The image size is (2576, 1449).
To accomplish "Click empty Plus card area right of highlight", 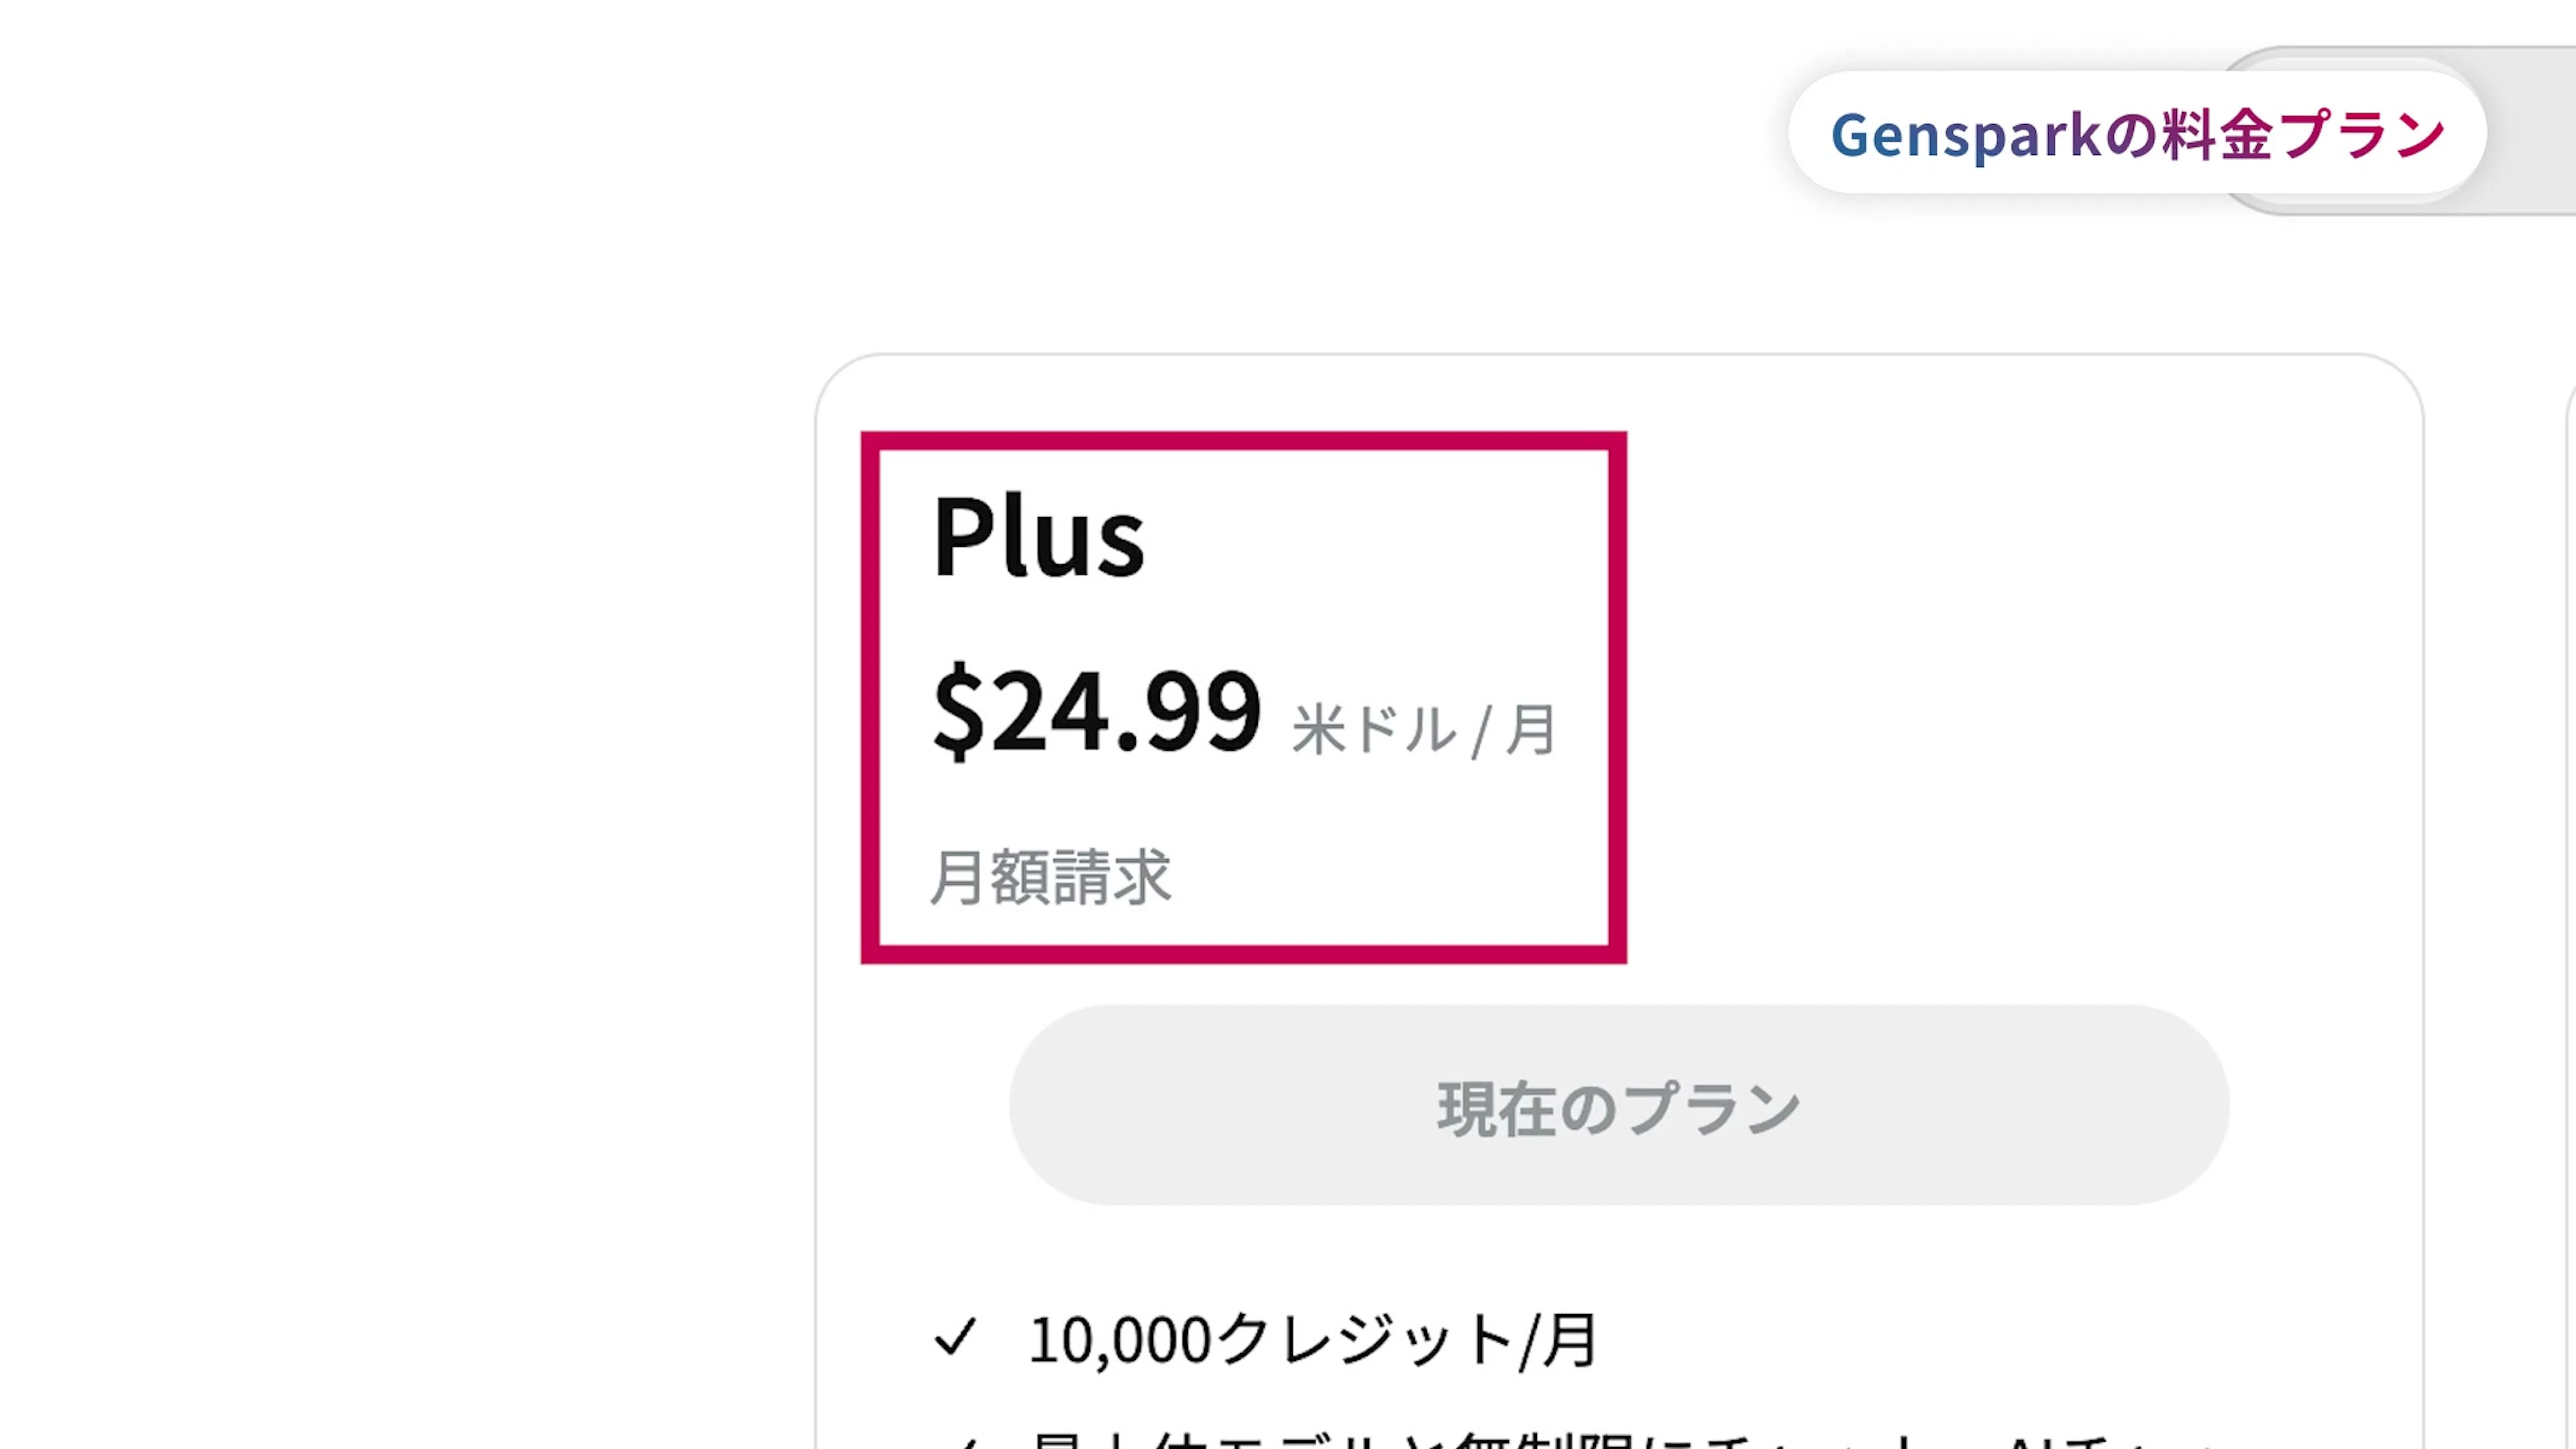I will point(2000,700).
